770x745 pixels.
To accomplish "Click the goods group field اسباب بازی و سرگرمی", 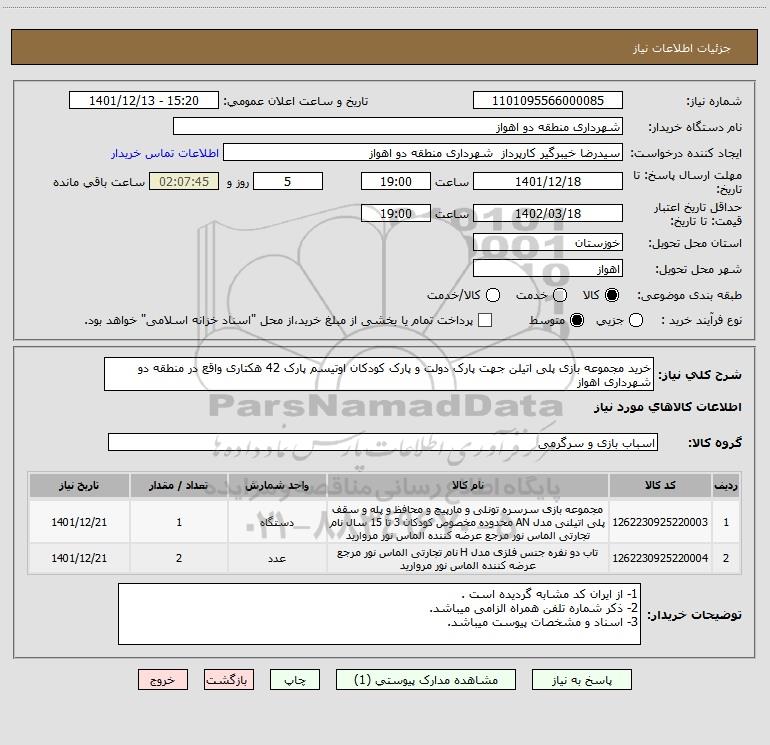I will [383, 442].
